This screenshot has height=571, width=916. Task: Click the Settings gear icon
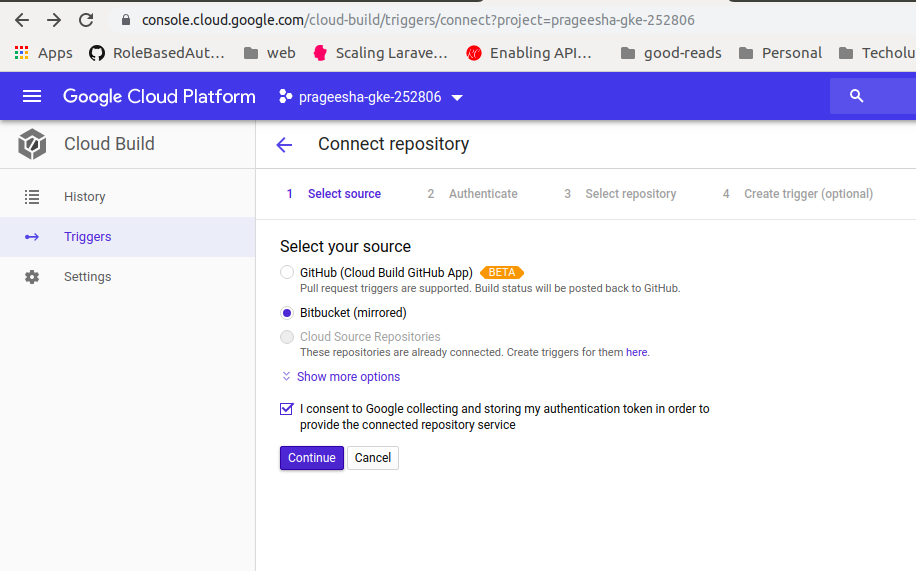coord(32,277)
